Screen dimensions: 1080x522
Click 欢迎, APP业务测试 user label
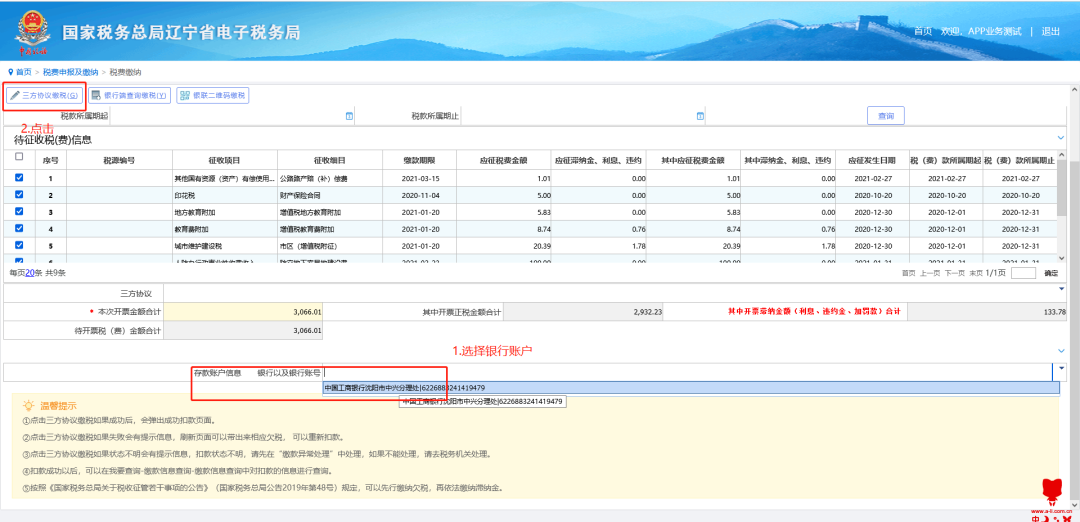(981, 31)
